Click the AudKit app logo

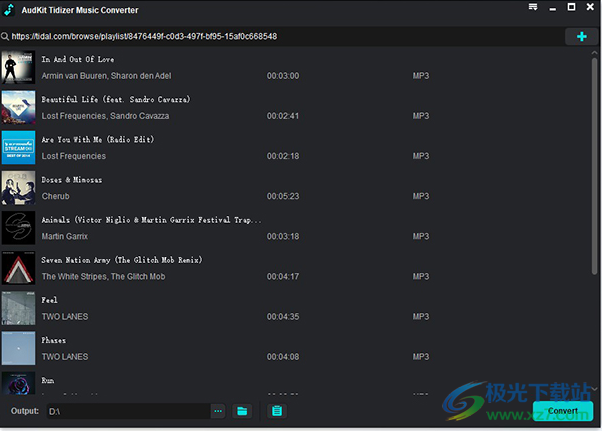tap(9, 10)
